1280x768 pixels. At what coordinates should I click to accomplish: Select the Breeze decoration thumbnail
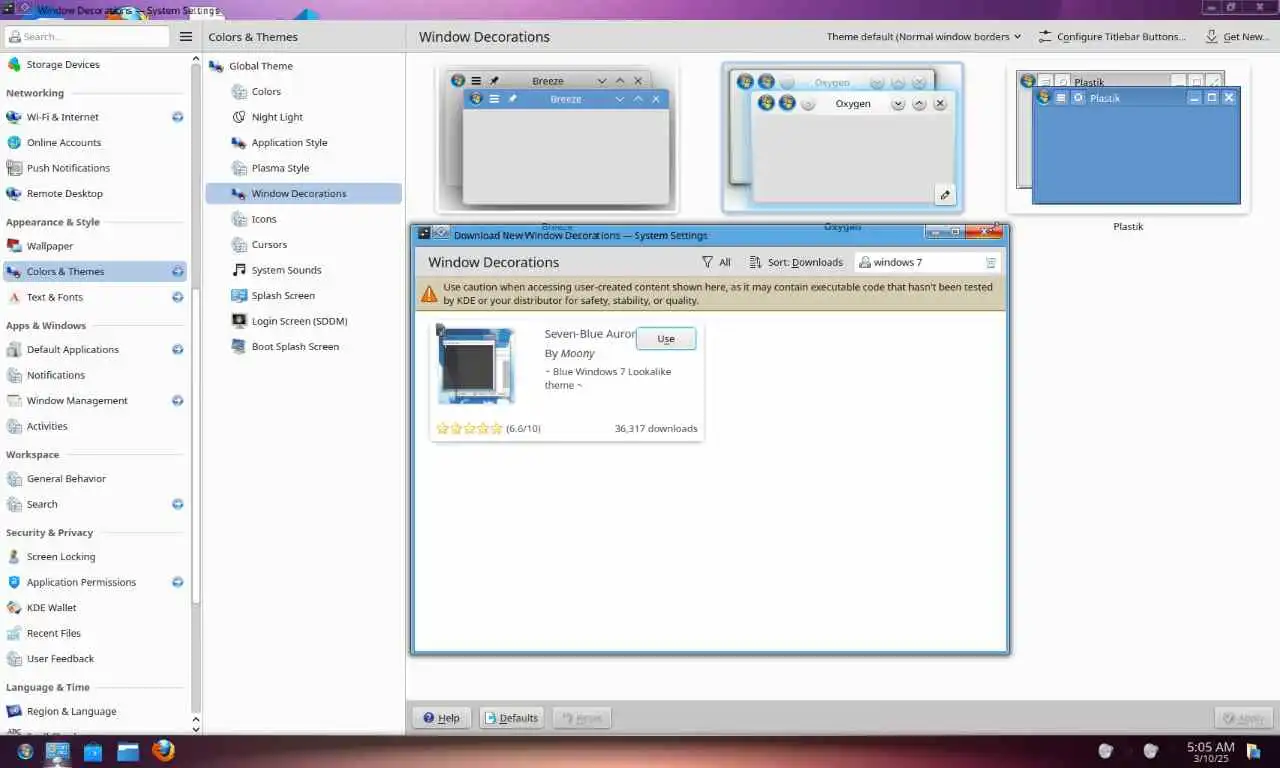click(x=557, y=138)
